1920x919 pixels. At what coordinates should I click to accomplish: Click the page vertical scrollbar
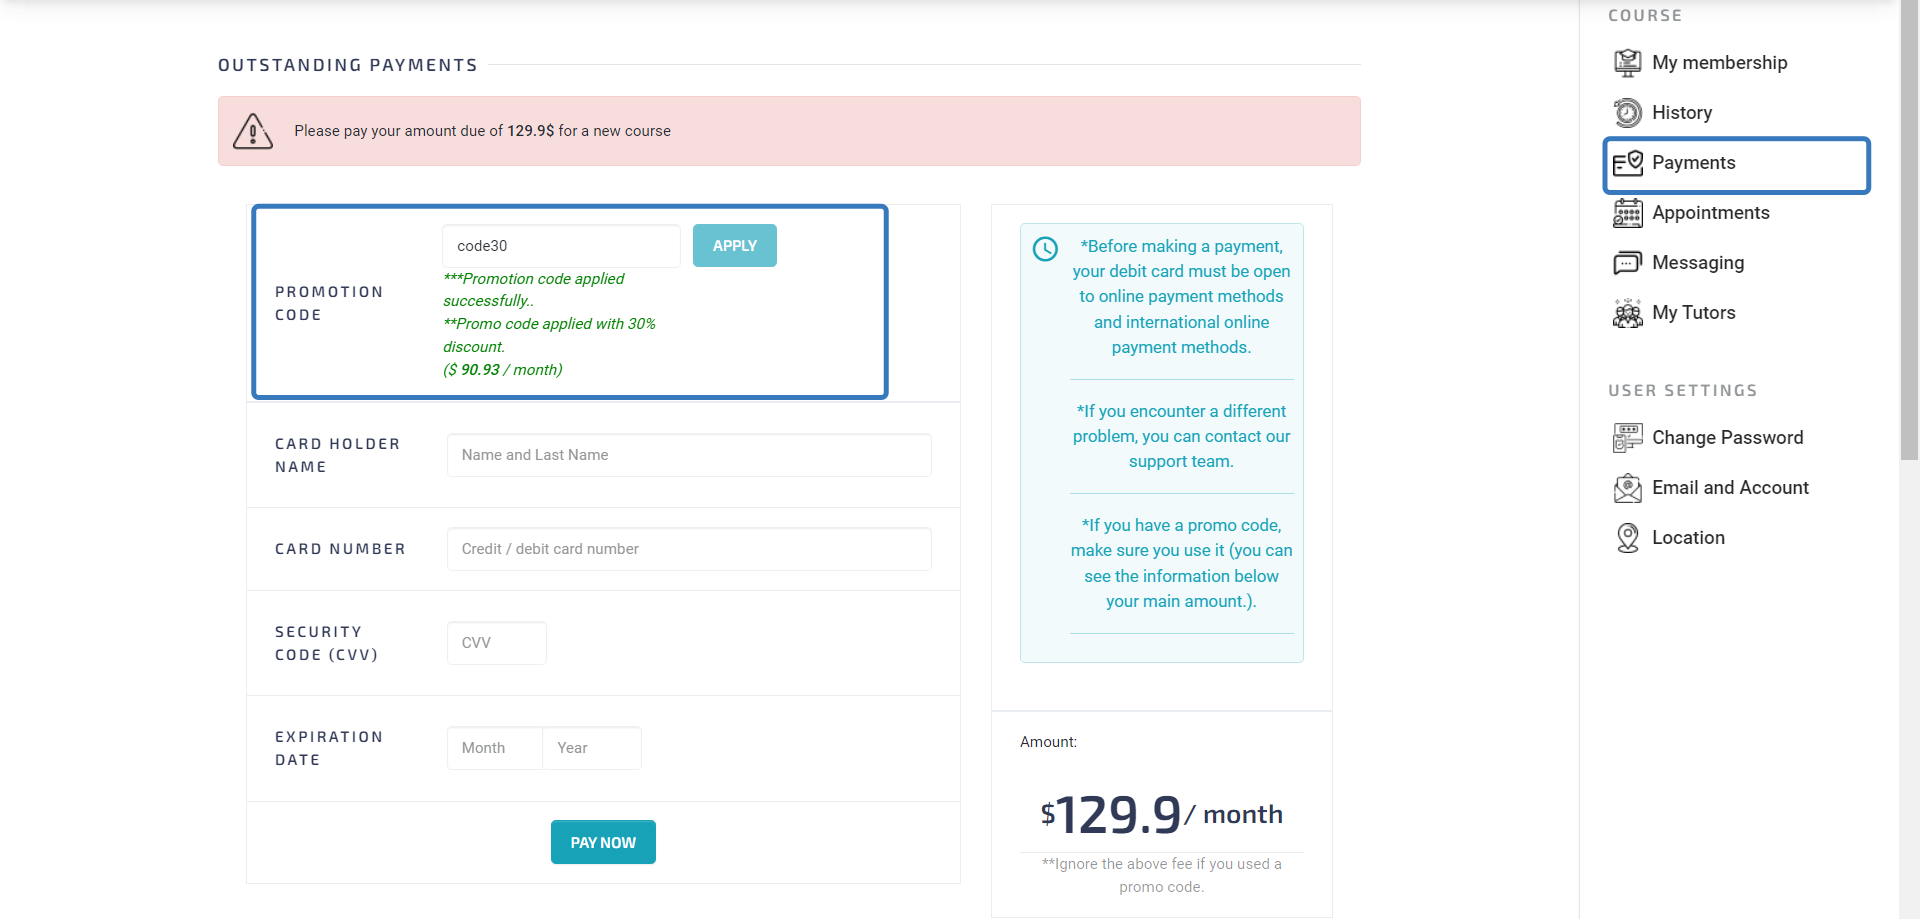click(1909, 230)
